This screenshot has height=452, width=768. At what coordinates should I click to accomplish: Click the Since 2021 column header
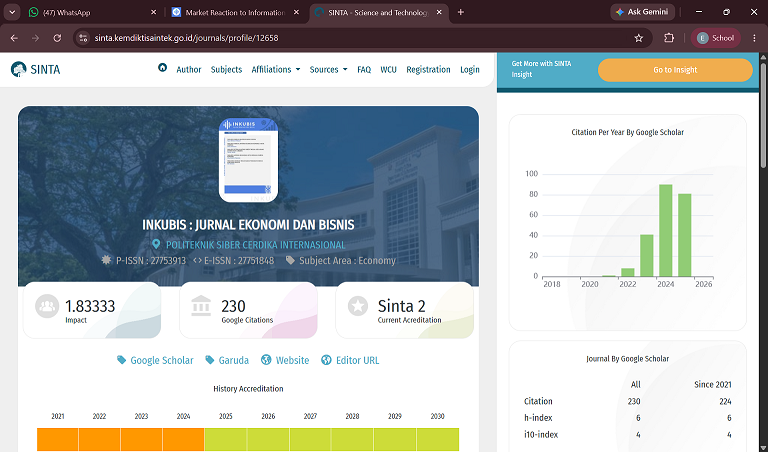click(713, 384)
